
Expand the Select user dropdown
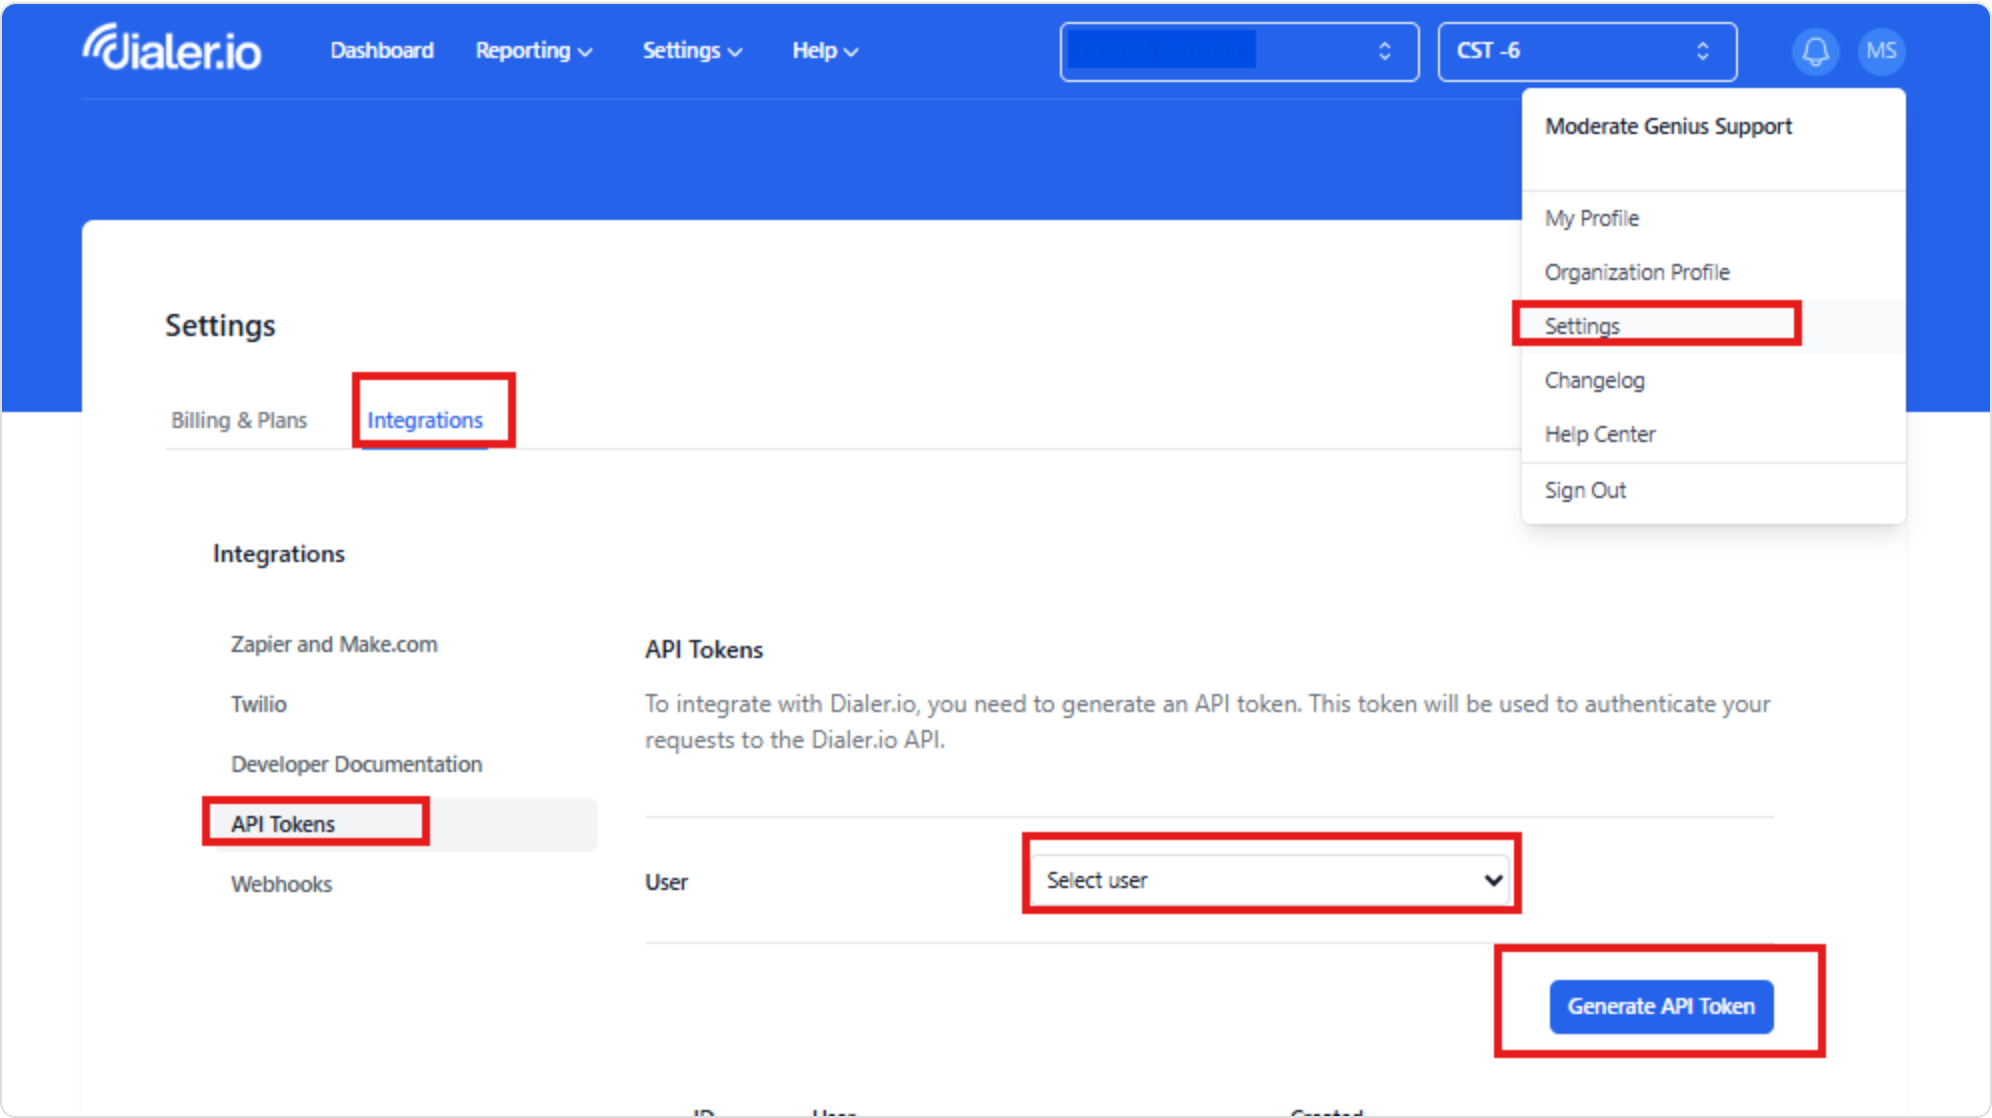coord(1270,880)
